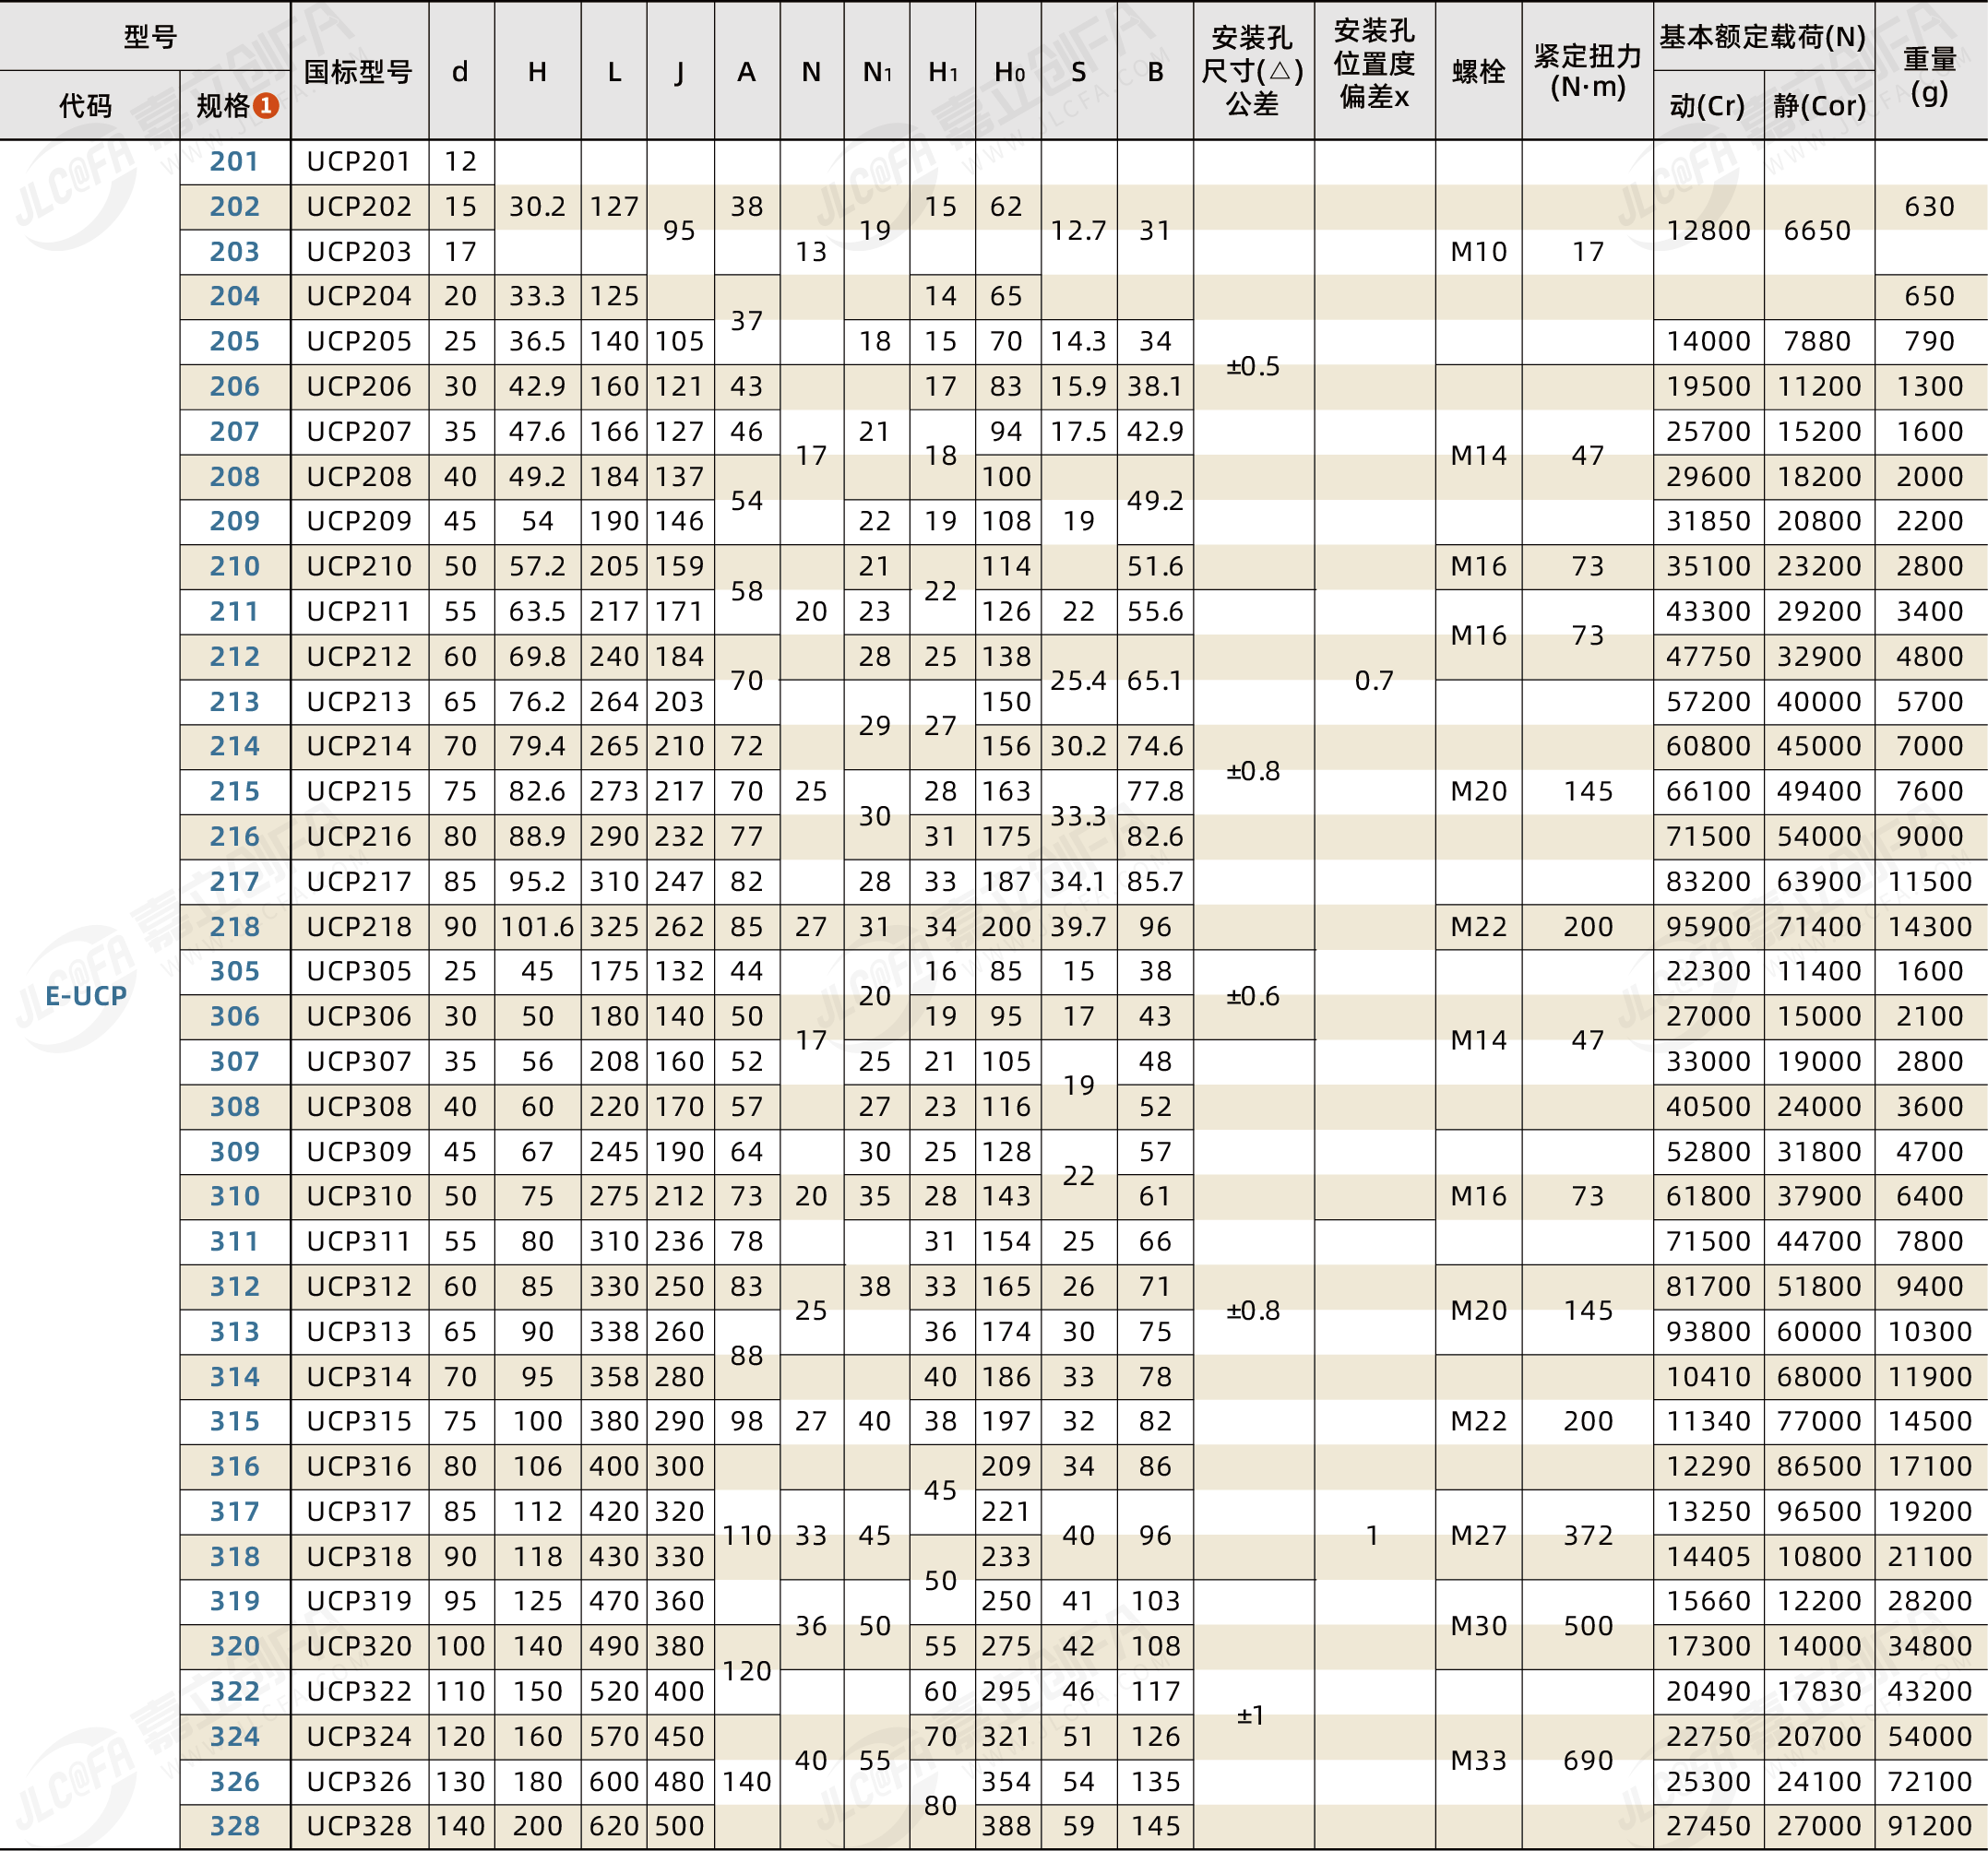The image size is (1988, 1851).
Task: Select blue spec code 307
Action: (x=234, y=1061)
